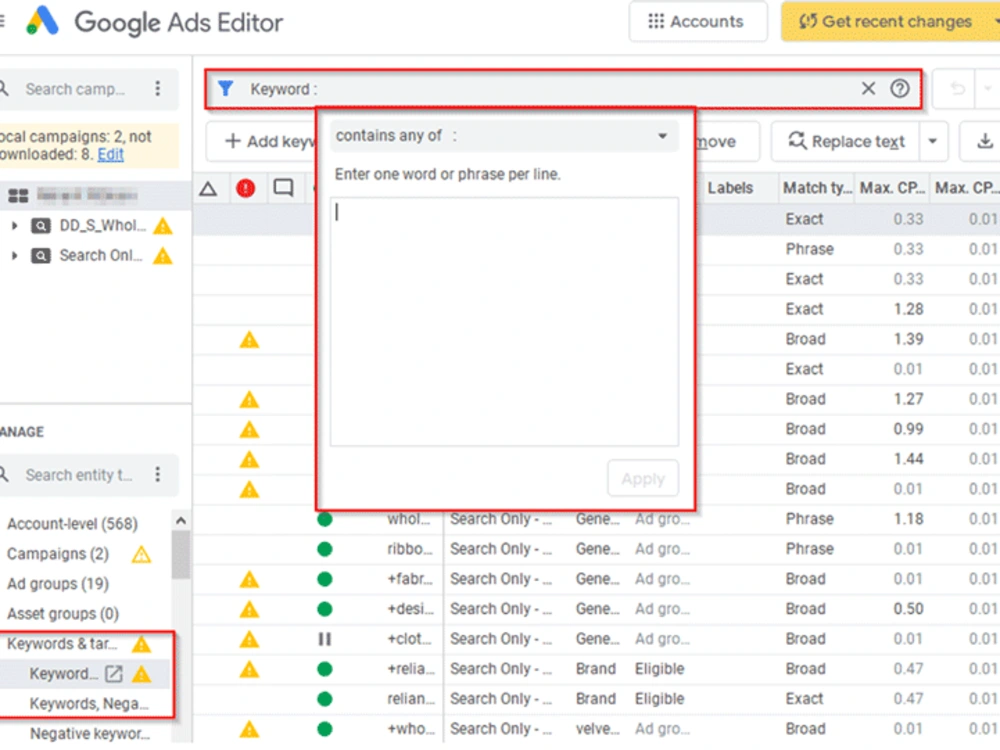The width and height of the screenshot is (1000, 750).
Task: Click max CPC value 1.39
Action: [x=908, y=339]
